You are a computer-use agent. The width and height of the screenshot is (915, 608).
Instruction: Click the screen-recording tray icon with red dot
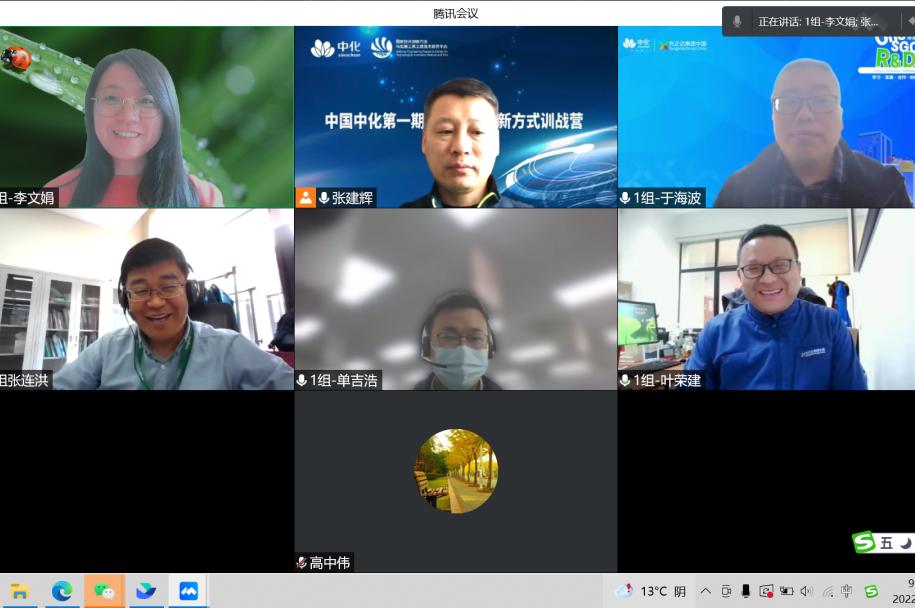[767, 591]
